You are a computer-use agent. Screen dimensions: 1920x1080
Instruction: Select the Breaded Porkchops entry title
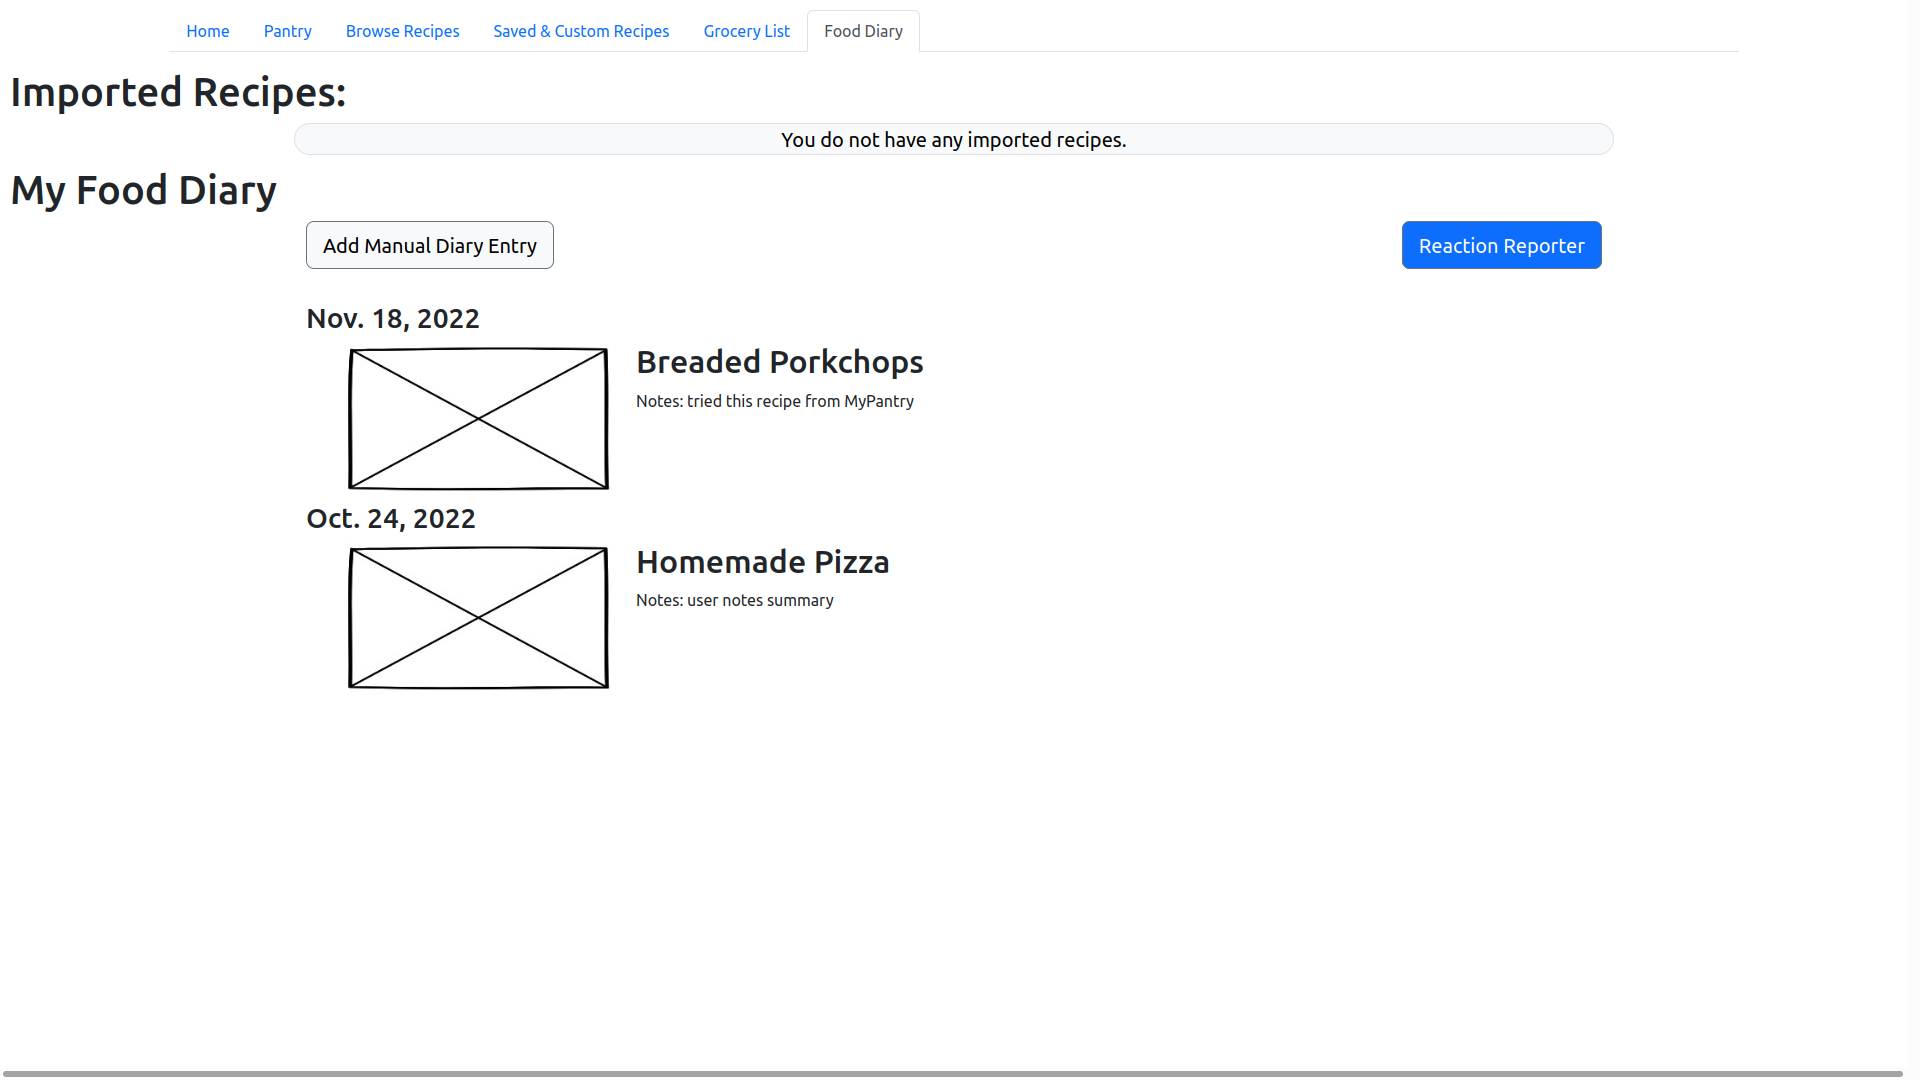(x=779, y=362)
